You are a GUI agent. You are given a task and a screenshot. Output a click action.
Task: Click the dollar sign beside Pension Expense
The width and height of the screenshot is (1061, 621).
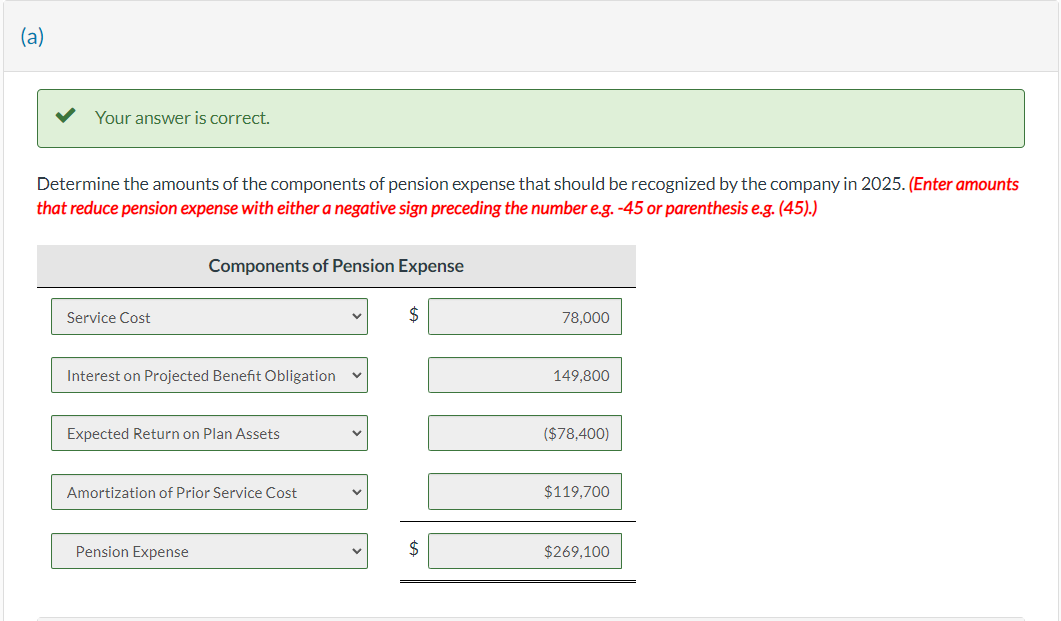pos(412,548)
